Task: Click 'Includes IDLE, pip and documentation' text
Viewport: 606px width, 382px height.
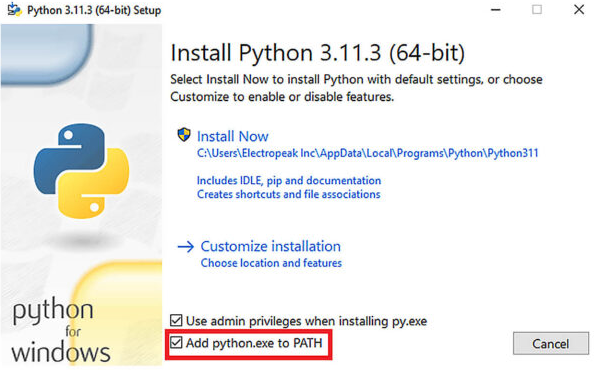Action: coord(289,181)
